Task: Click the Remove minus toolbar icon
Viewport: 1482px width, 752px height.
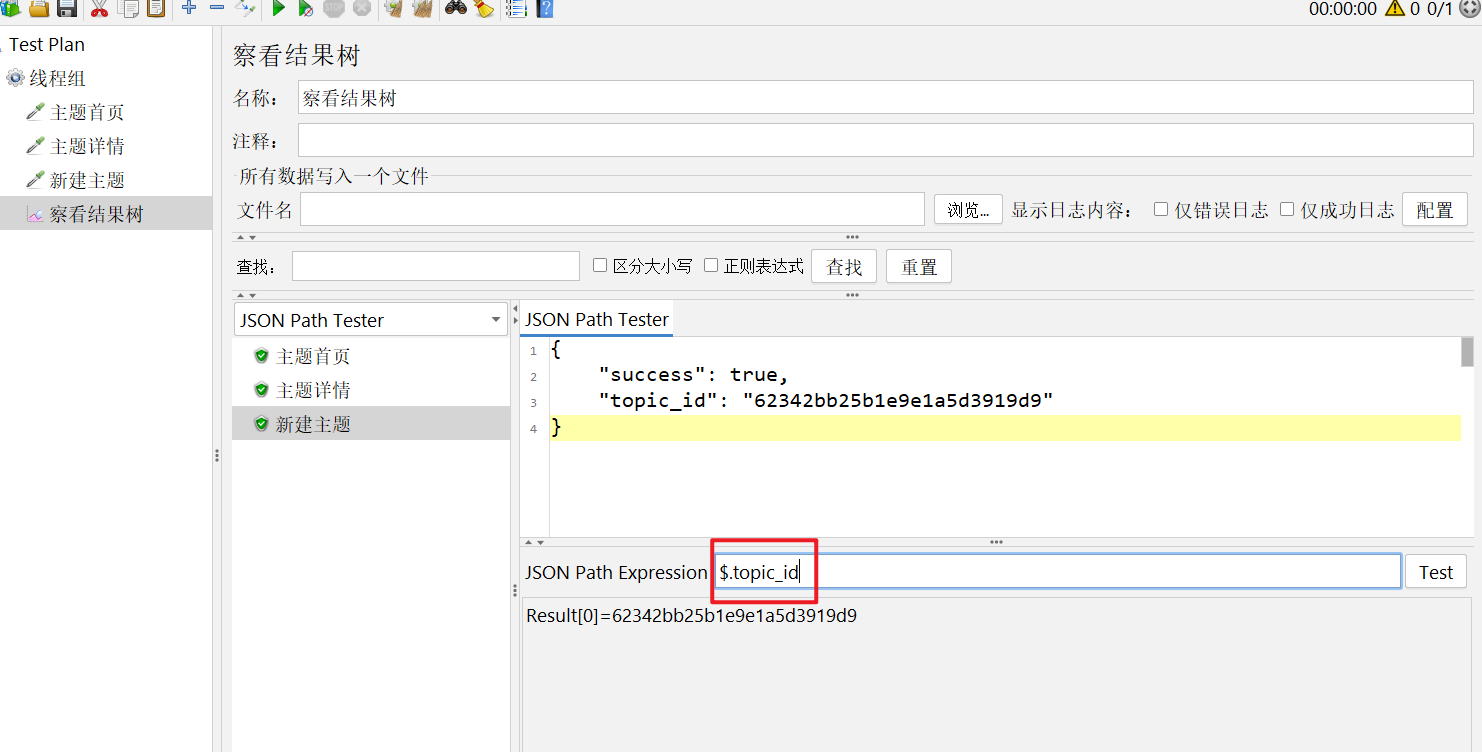Action: pyautogui.click(x=216, y=7)
